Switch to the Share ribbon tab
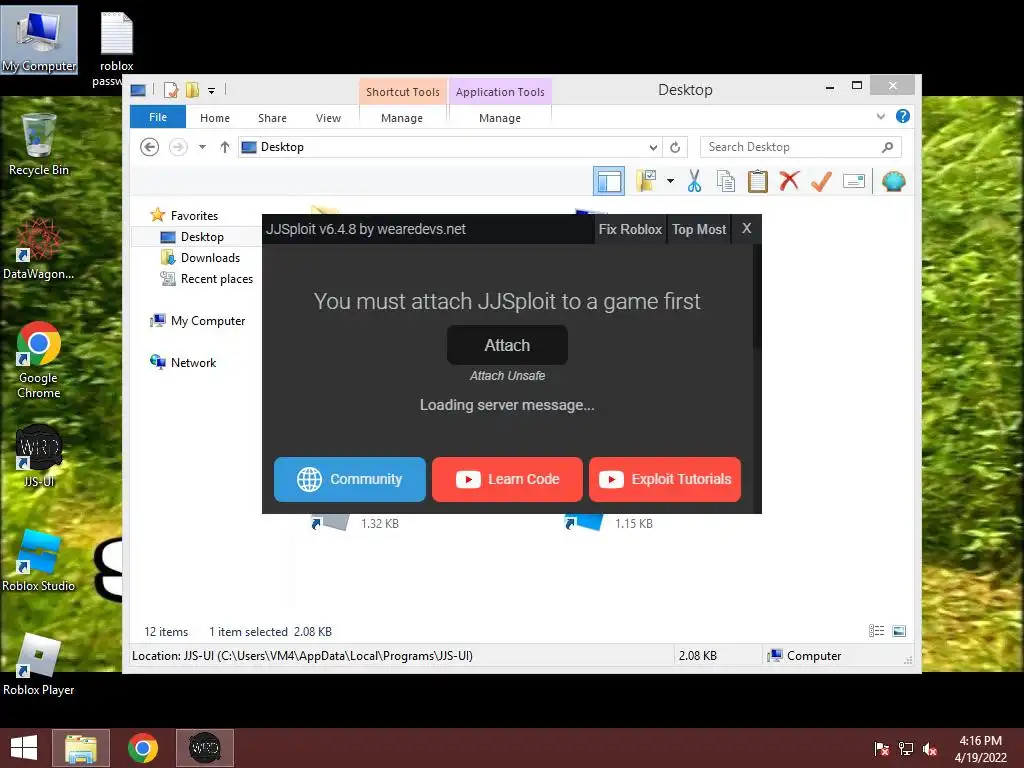Viewport: 1024px width, 768px height. pyautogui.click(x=272, y=118)
